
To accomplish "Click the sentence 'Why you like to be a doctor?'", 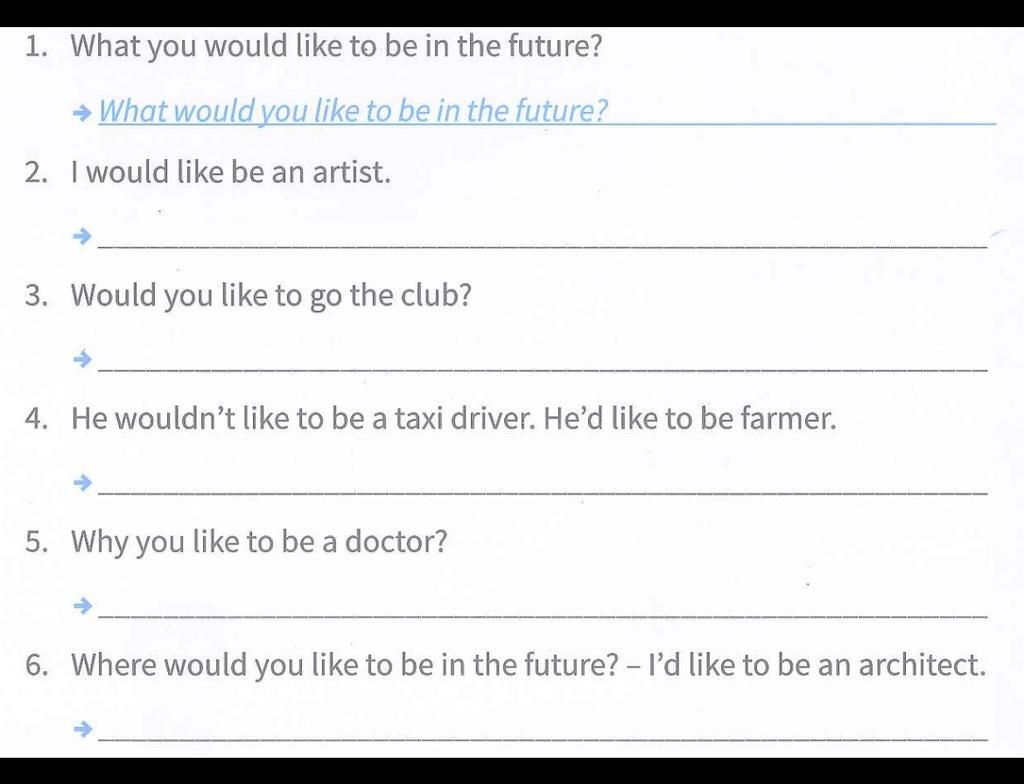I will (x=259, y=542).
